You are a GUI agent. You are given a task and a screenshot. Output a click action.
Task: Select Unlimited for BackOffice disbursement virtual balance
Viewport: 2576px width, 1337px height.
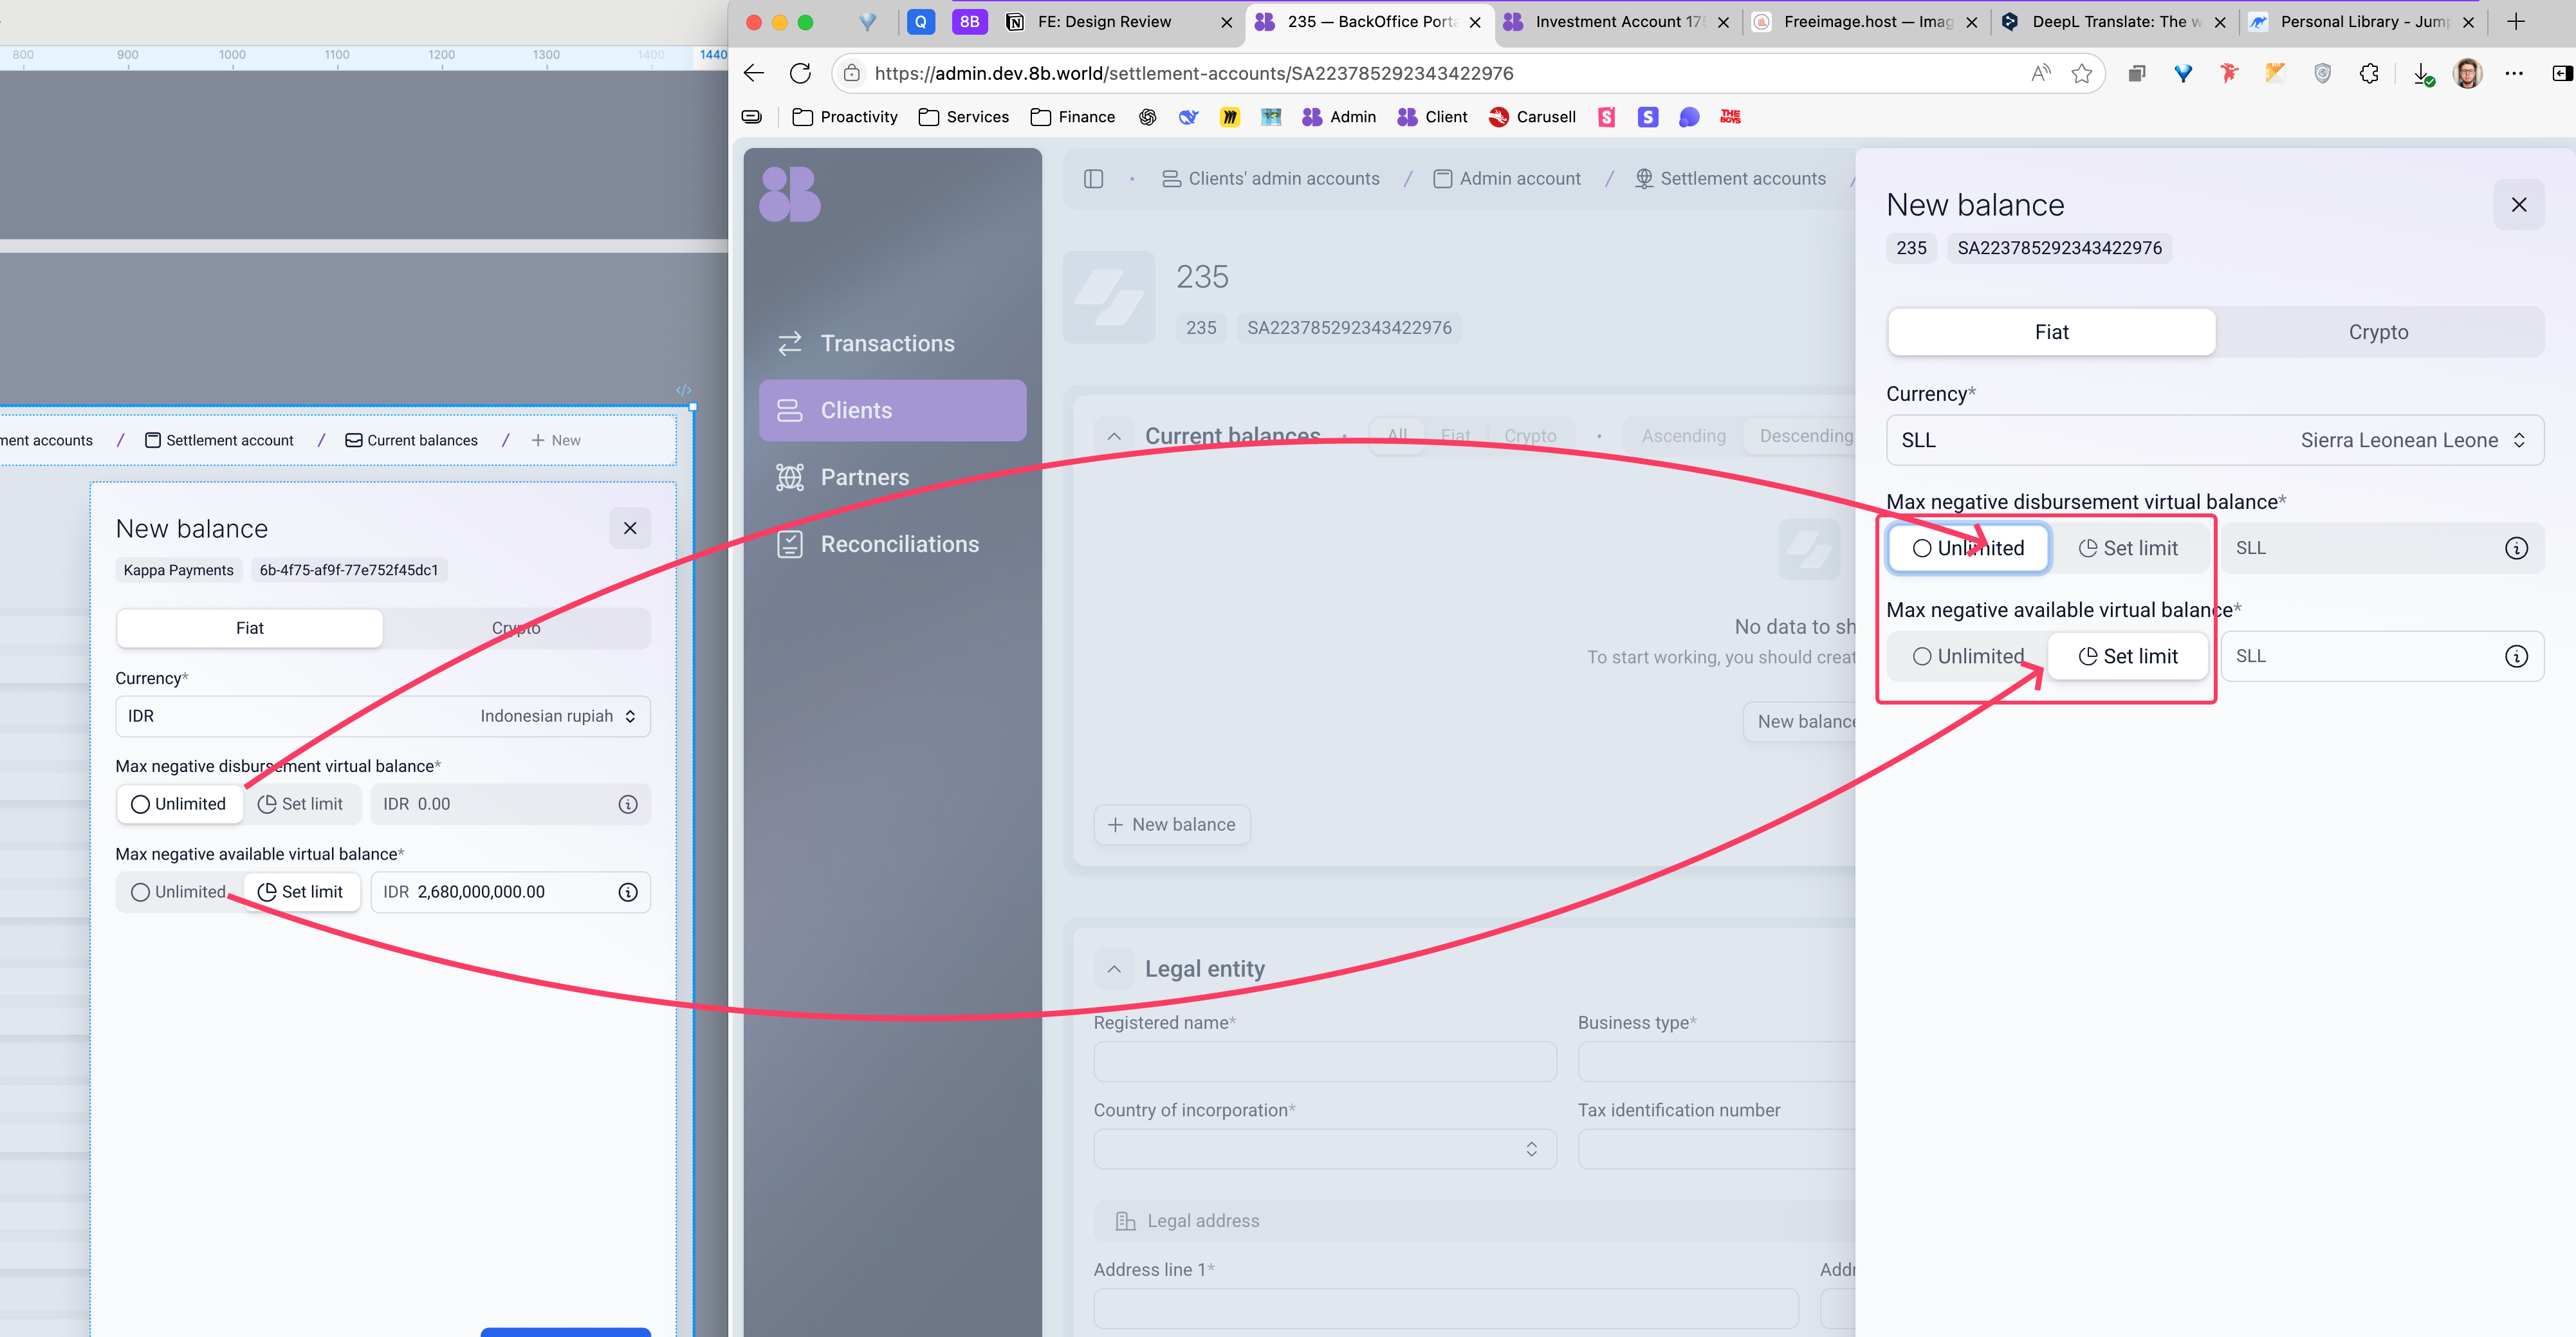pos(1968,548)
